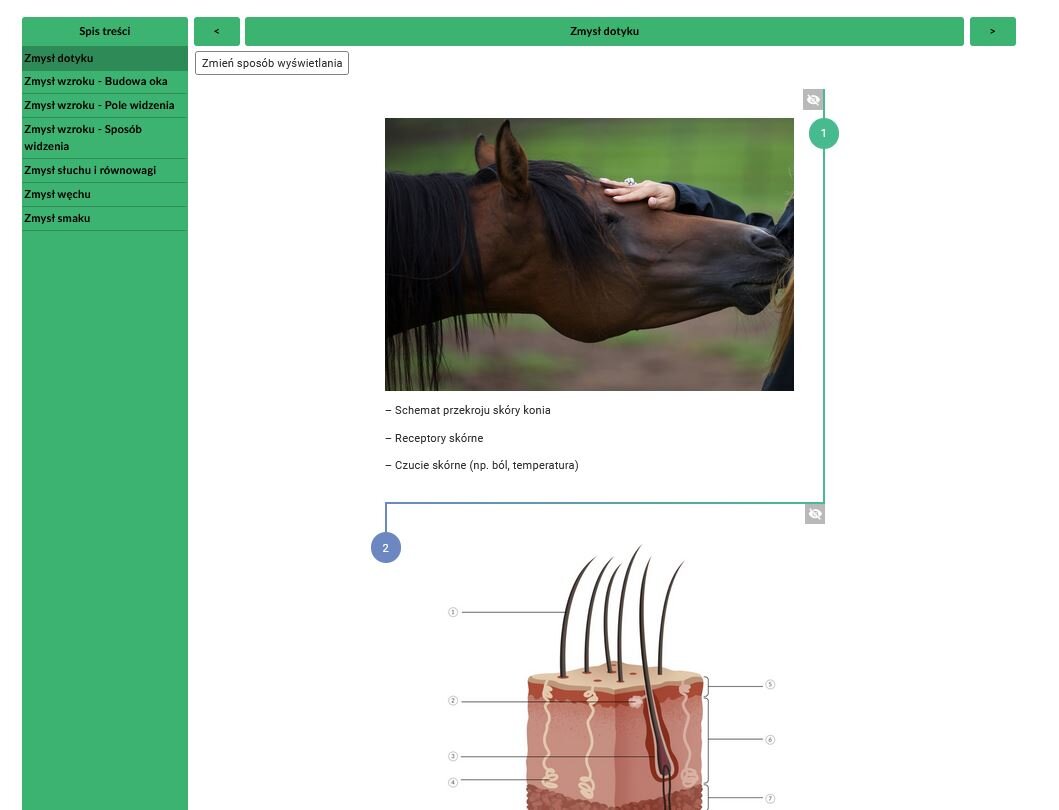Select label 2 on the skin diagram

click(453, 701)
